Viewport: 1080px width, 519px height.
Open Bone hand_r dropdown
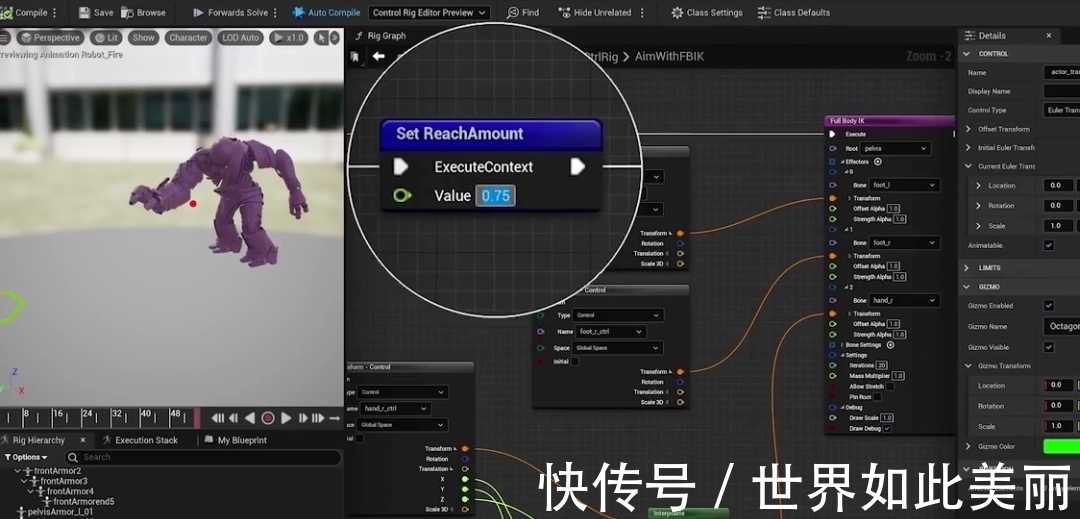[904, 300]
